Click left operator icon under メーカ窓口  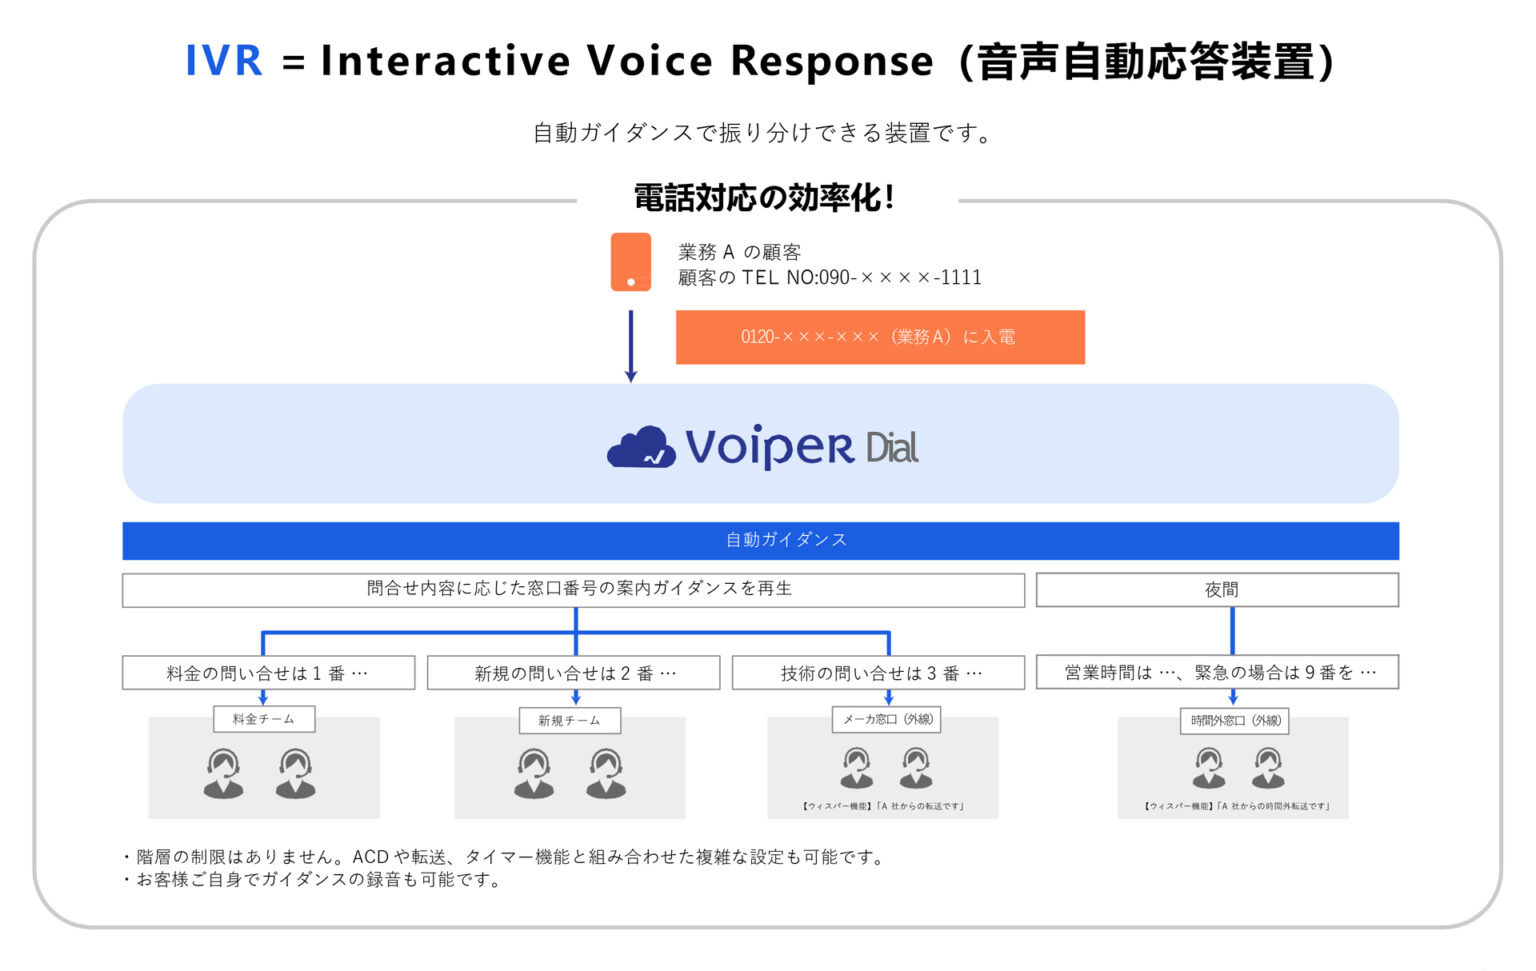click(x=856, y=768)
